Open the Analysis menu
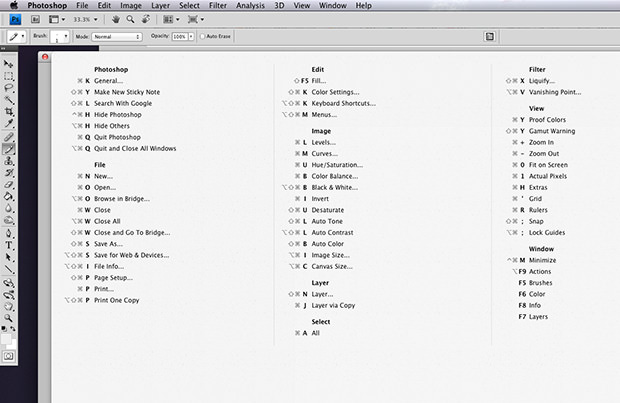Screen dimensions: 620x403 click(250, 6)
